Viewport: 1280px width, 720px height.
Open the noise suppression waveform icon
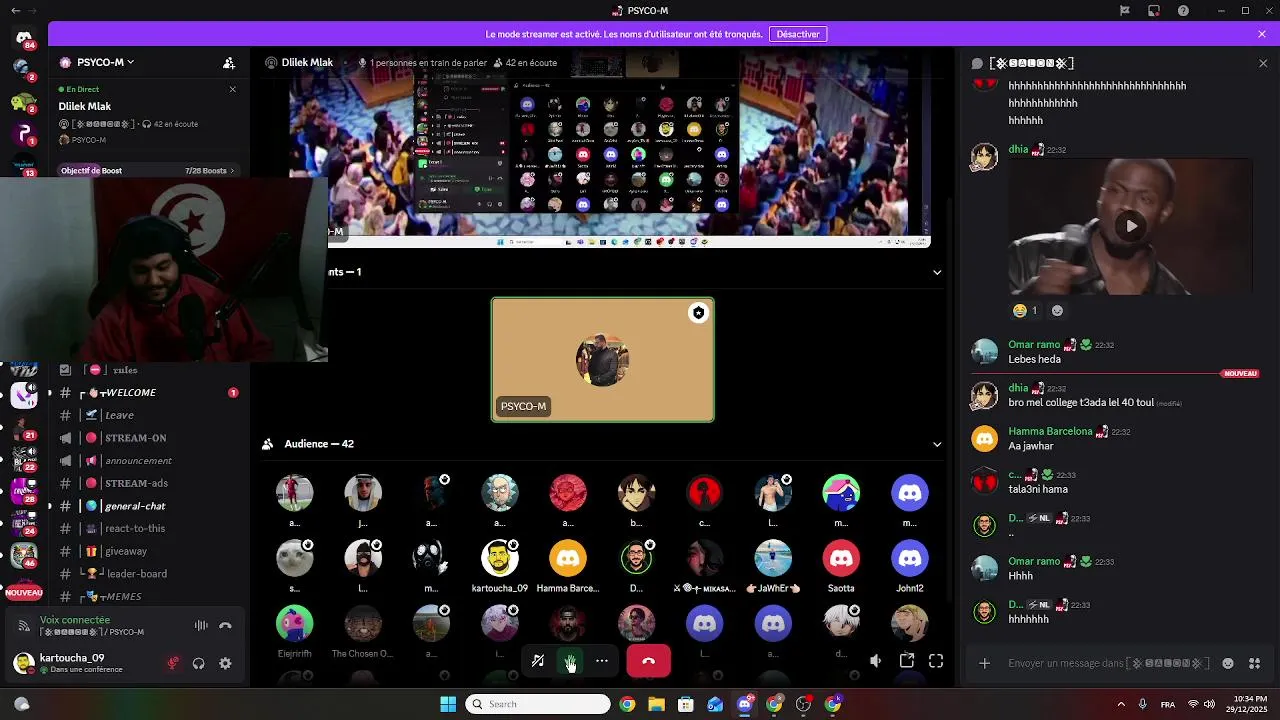pos(201,626)
